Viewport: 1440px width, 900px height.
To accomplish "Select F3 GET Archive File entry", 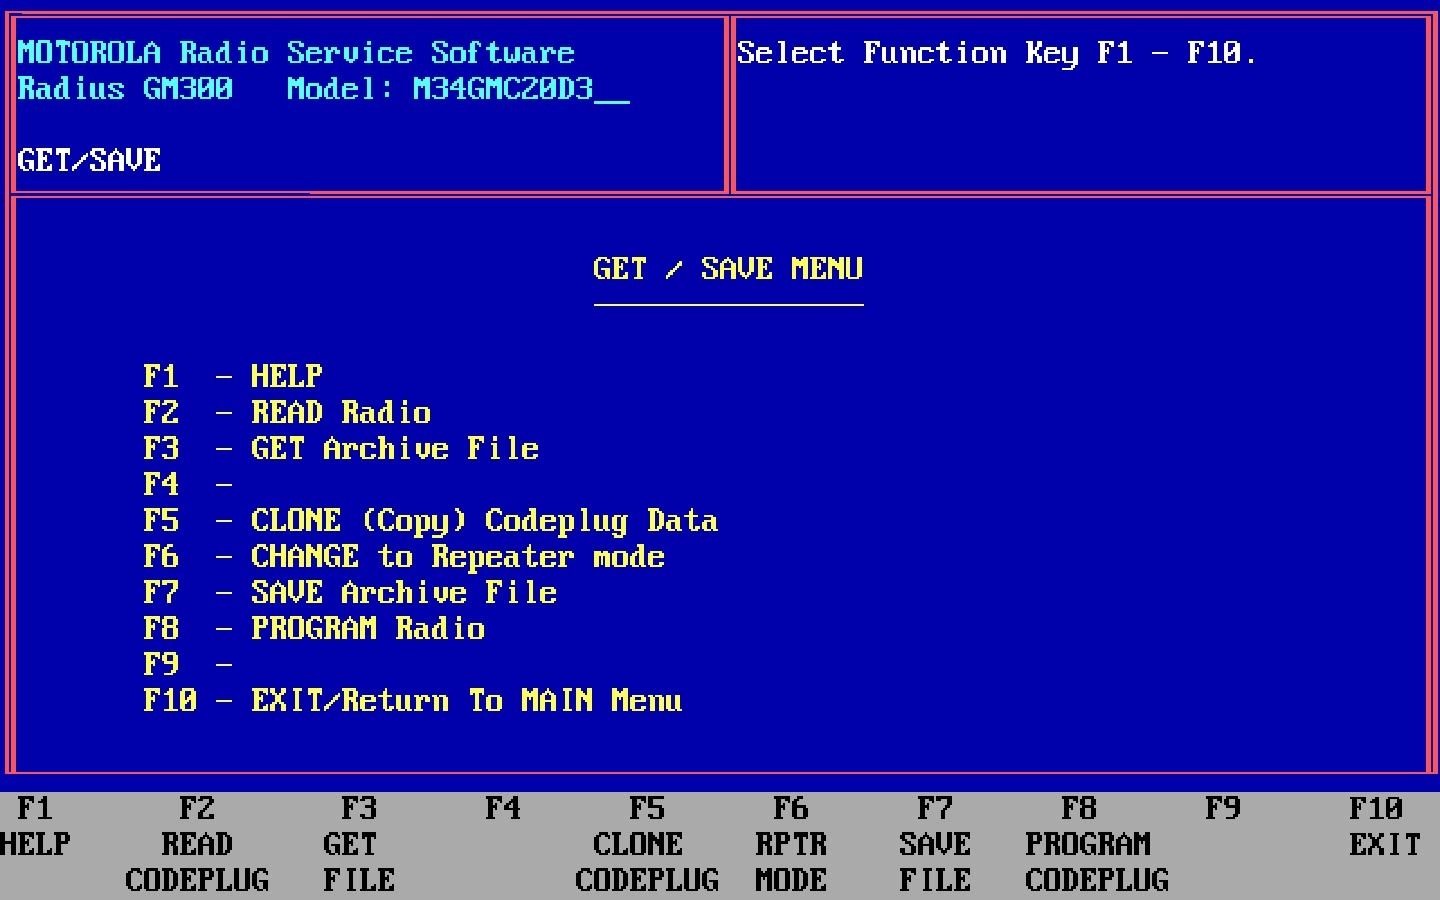I will click(341, 448).
